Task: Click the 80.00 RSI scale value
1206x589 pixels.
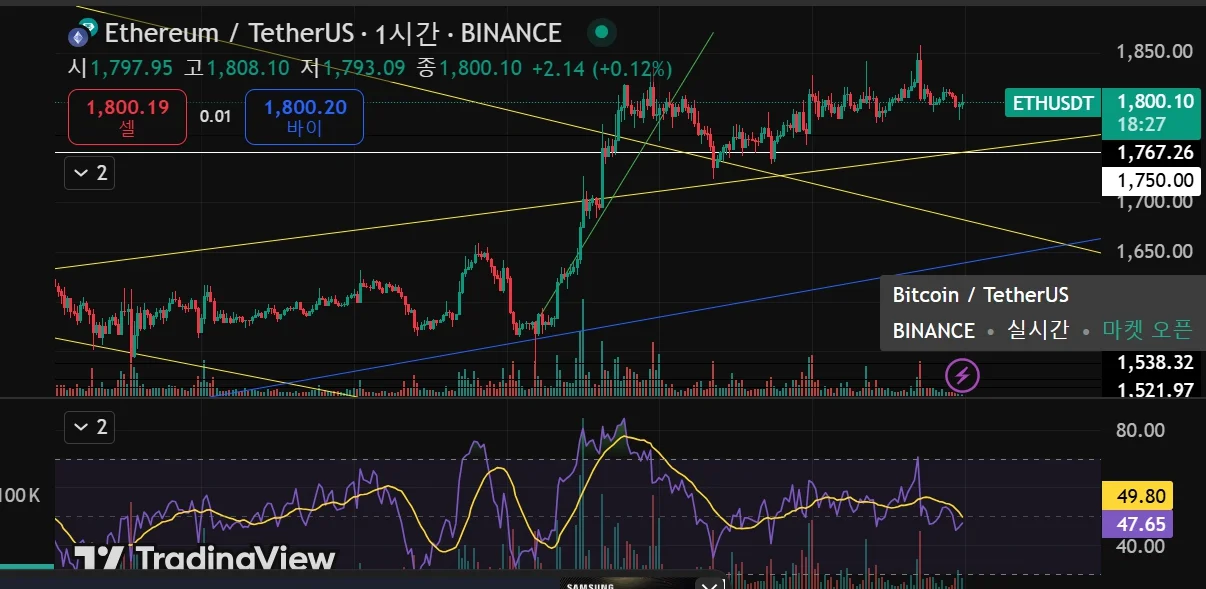Action: 1140,430
